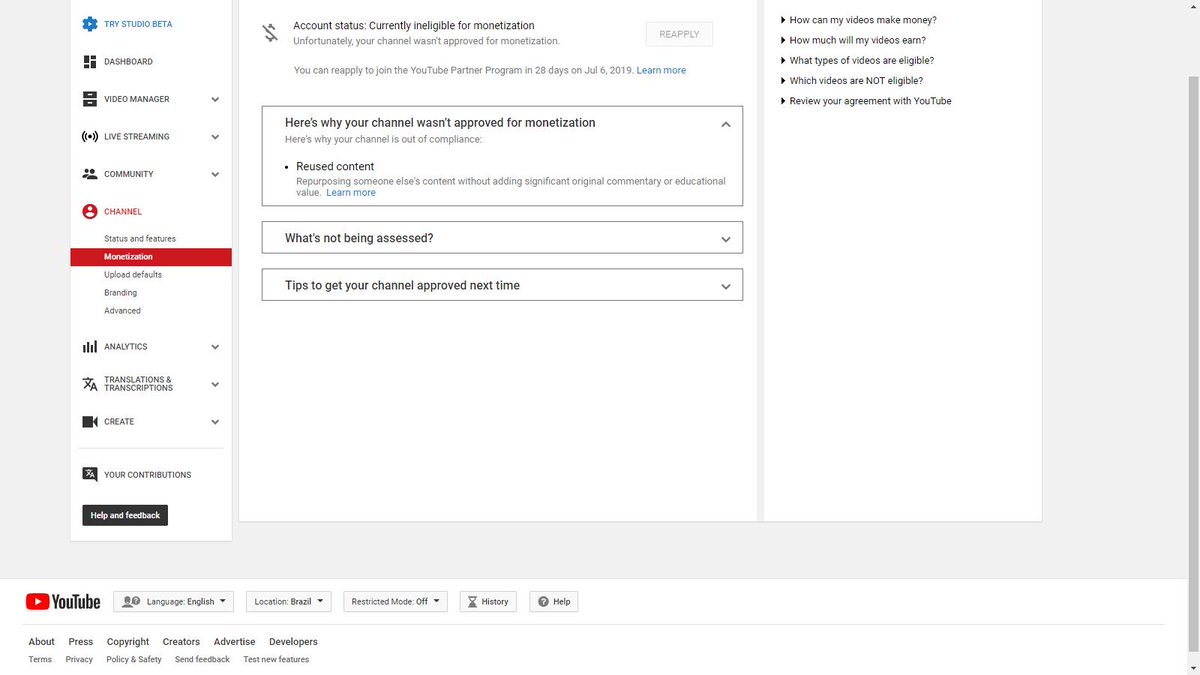Screen dimensions: 1200x675
Task: Expand 'What types of videos are eligible?'
Action: (x=857, y=60)
